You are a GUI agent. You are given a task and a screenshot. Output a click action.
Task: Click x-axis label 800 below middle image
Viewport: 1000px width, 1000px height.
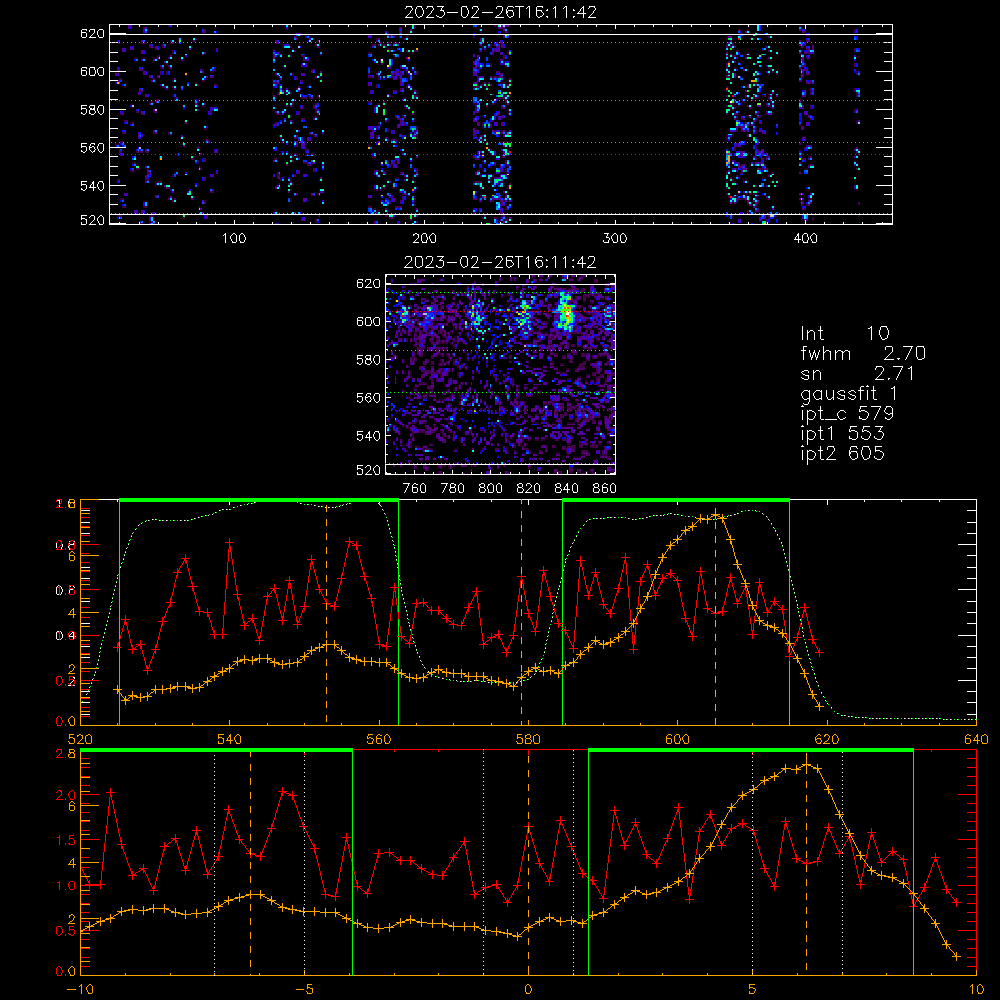point(490,489)
